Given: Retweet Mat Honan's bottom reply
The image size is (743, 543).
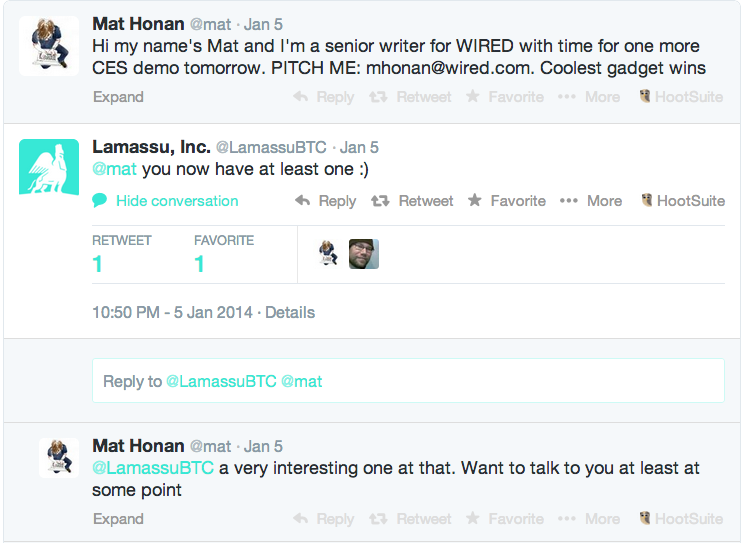Looking at the screenshot, I should (x=410, y=519).
